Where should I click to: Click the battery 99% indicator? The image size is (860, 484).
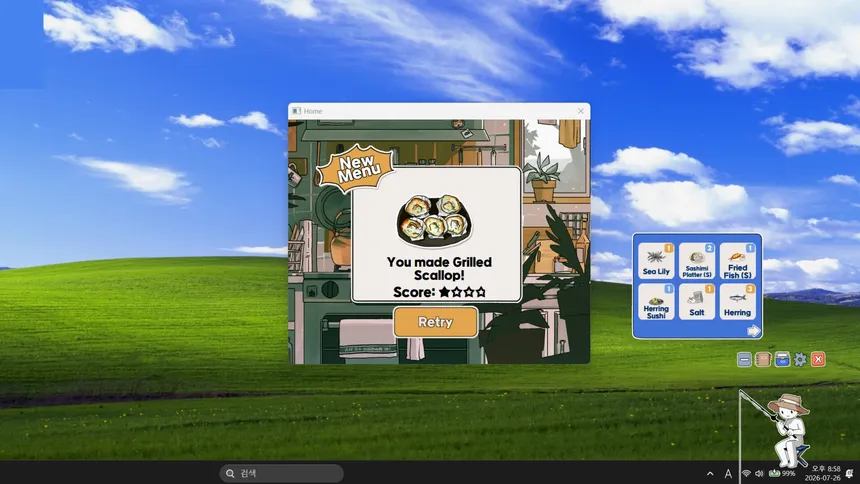pos(782,474)
